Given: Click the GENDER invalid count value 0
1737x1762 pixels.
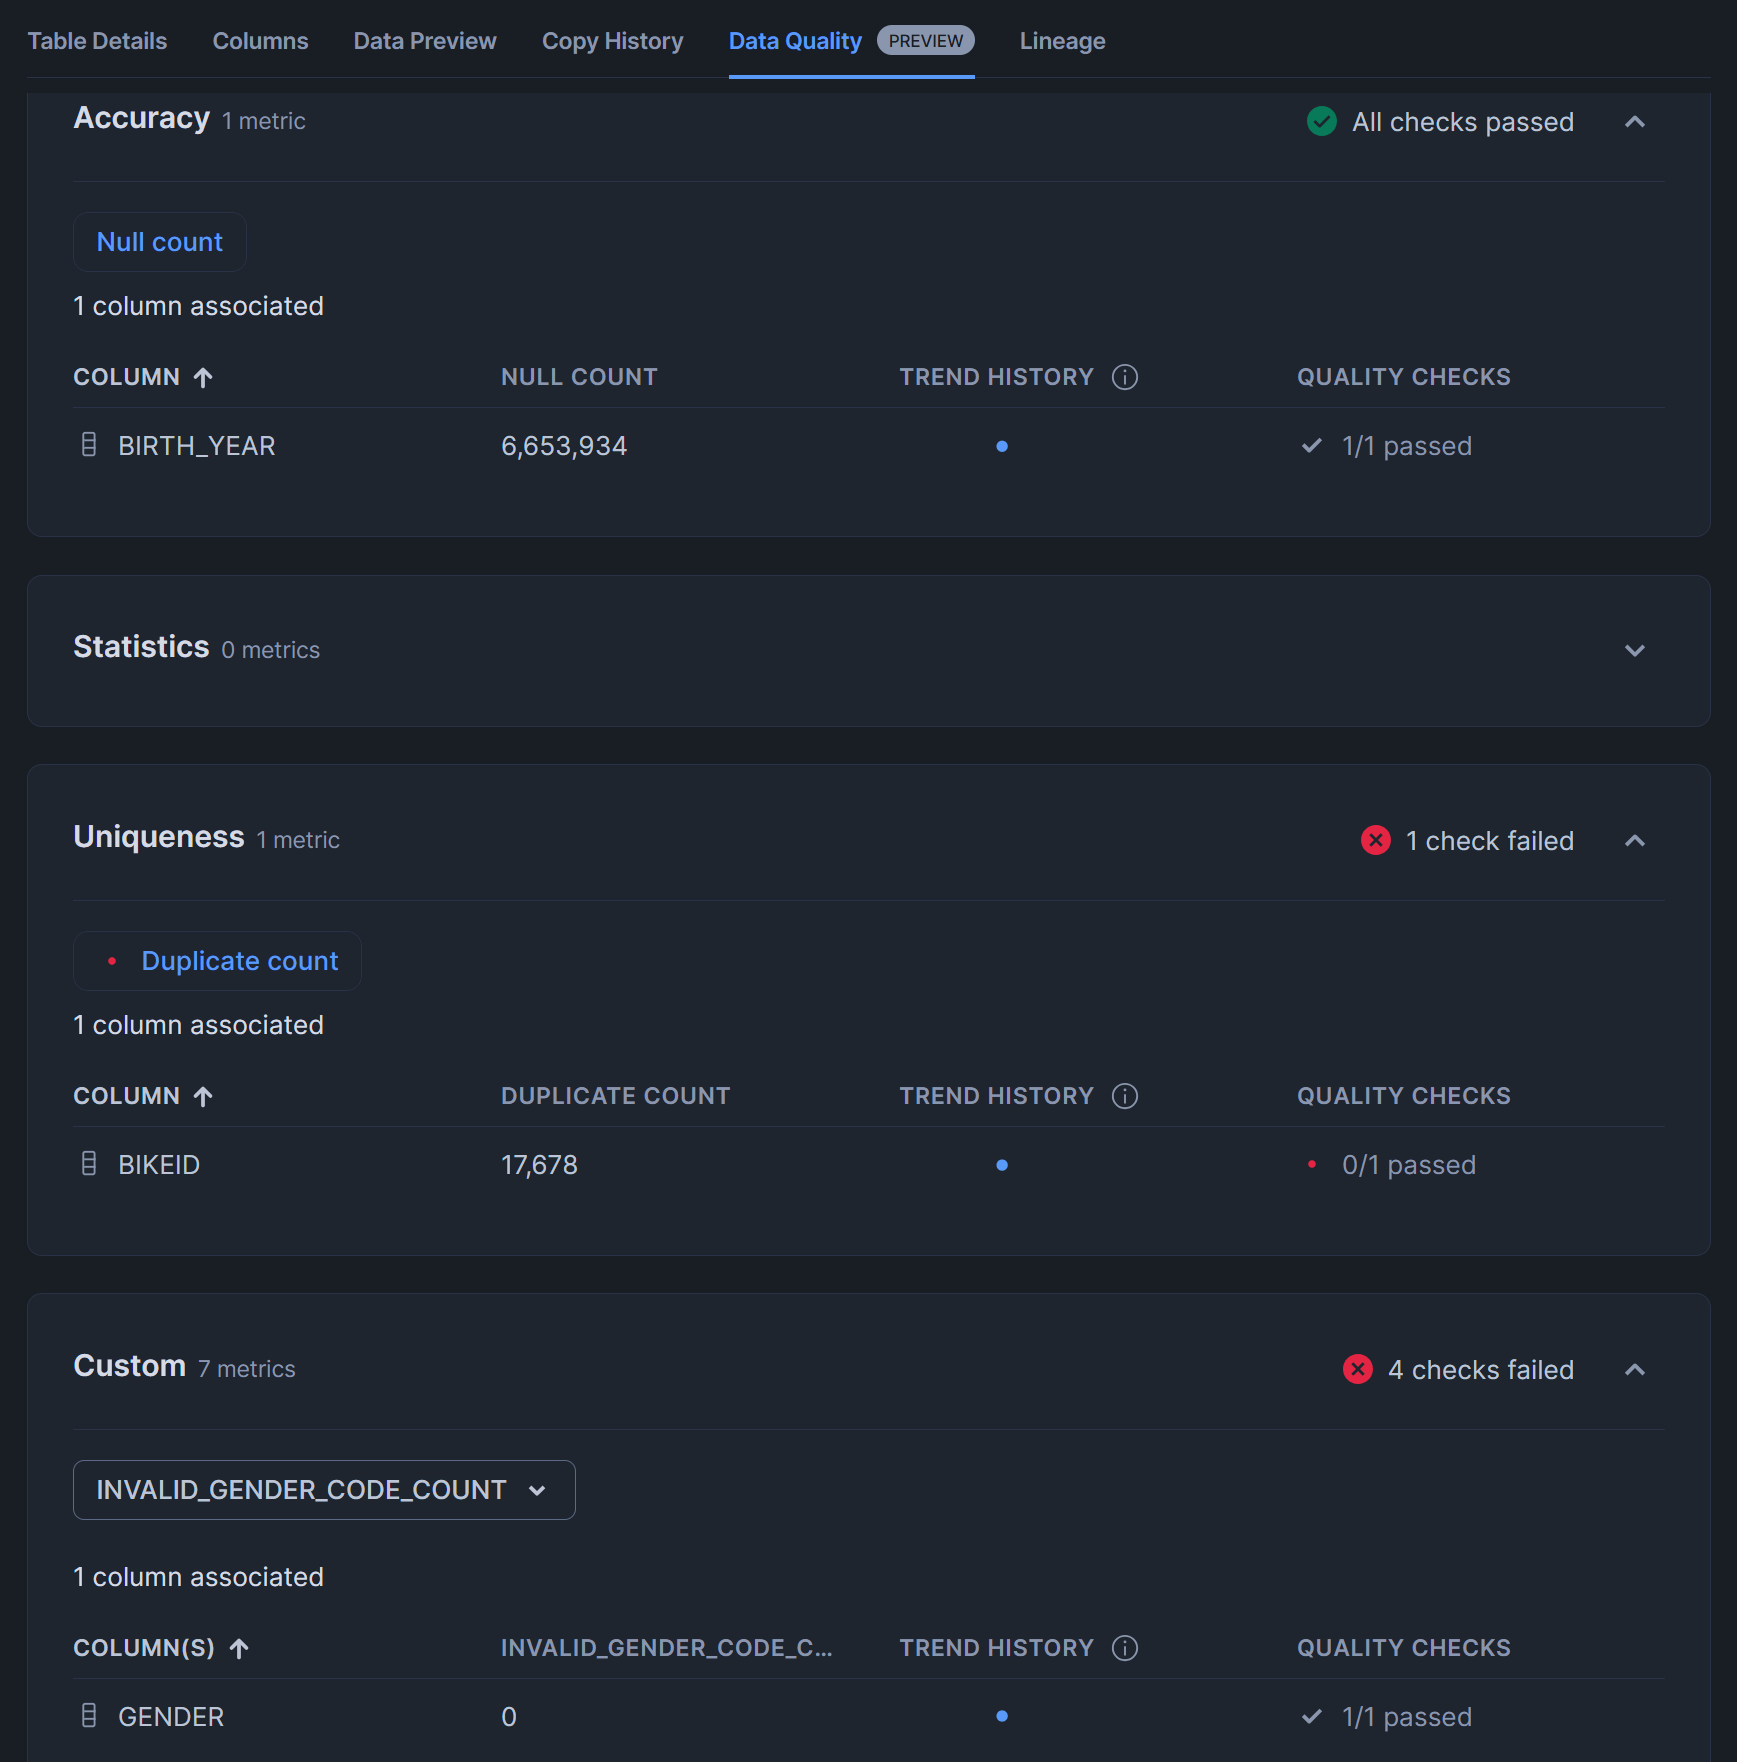Looking at the screenshot, I should point(509,1717).
